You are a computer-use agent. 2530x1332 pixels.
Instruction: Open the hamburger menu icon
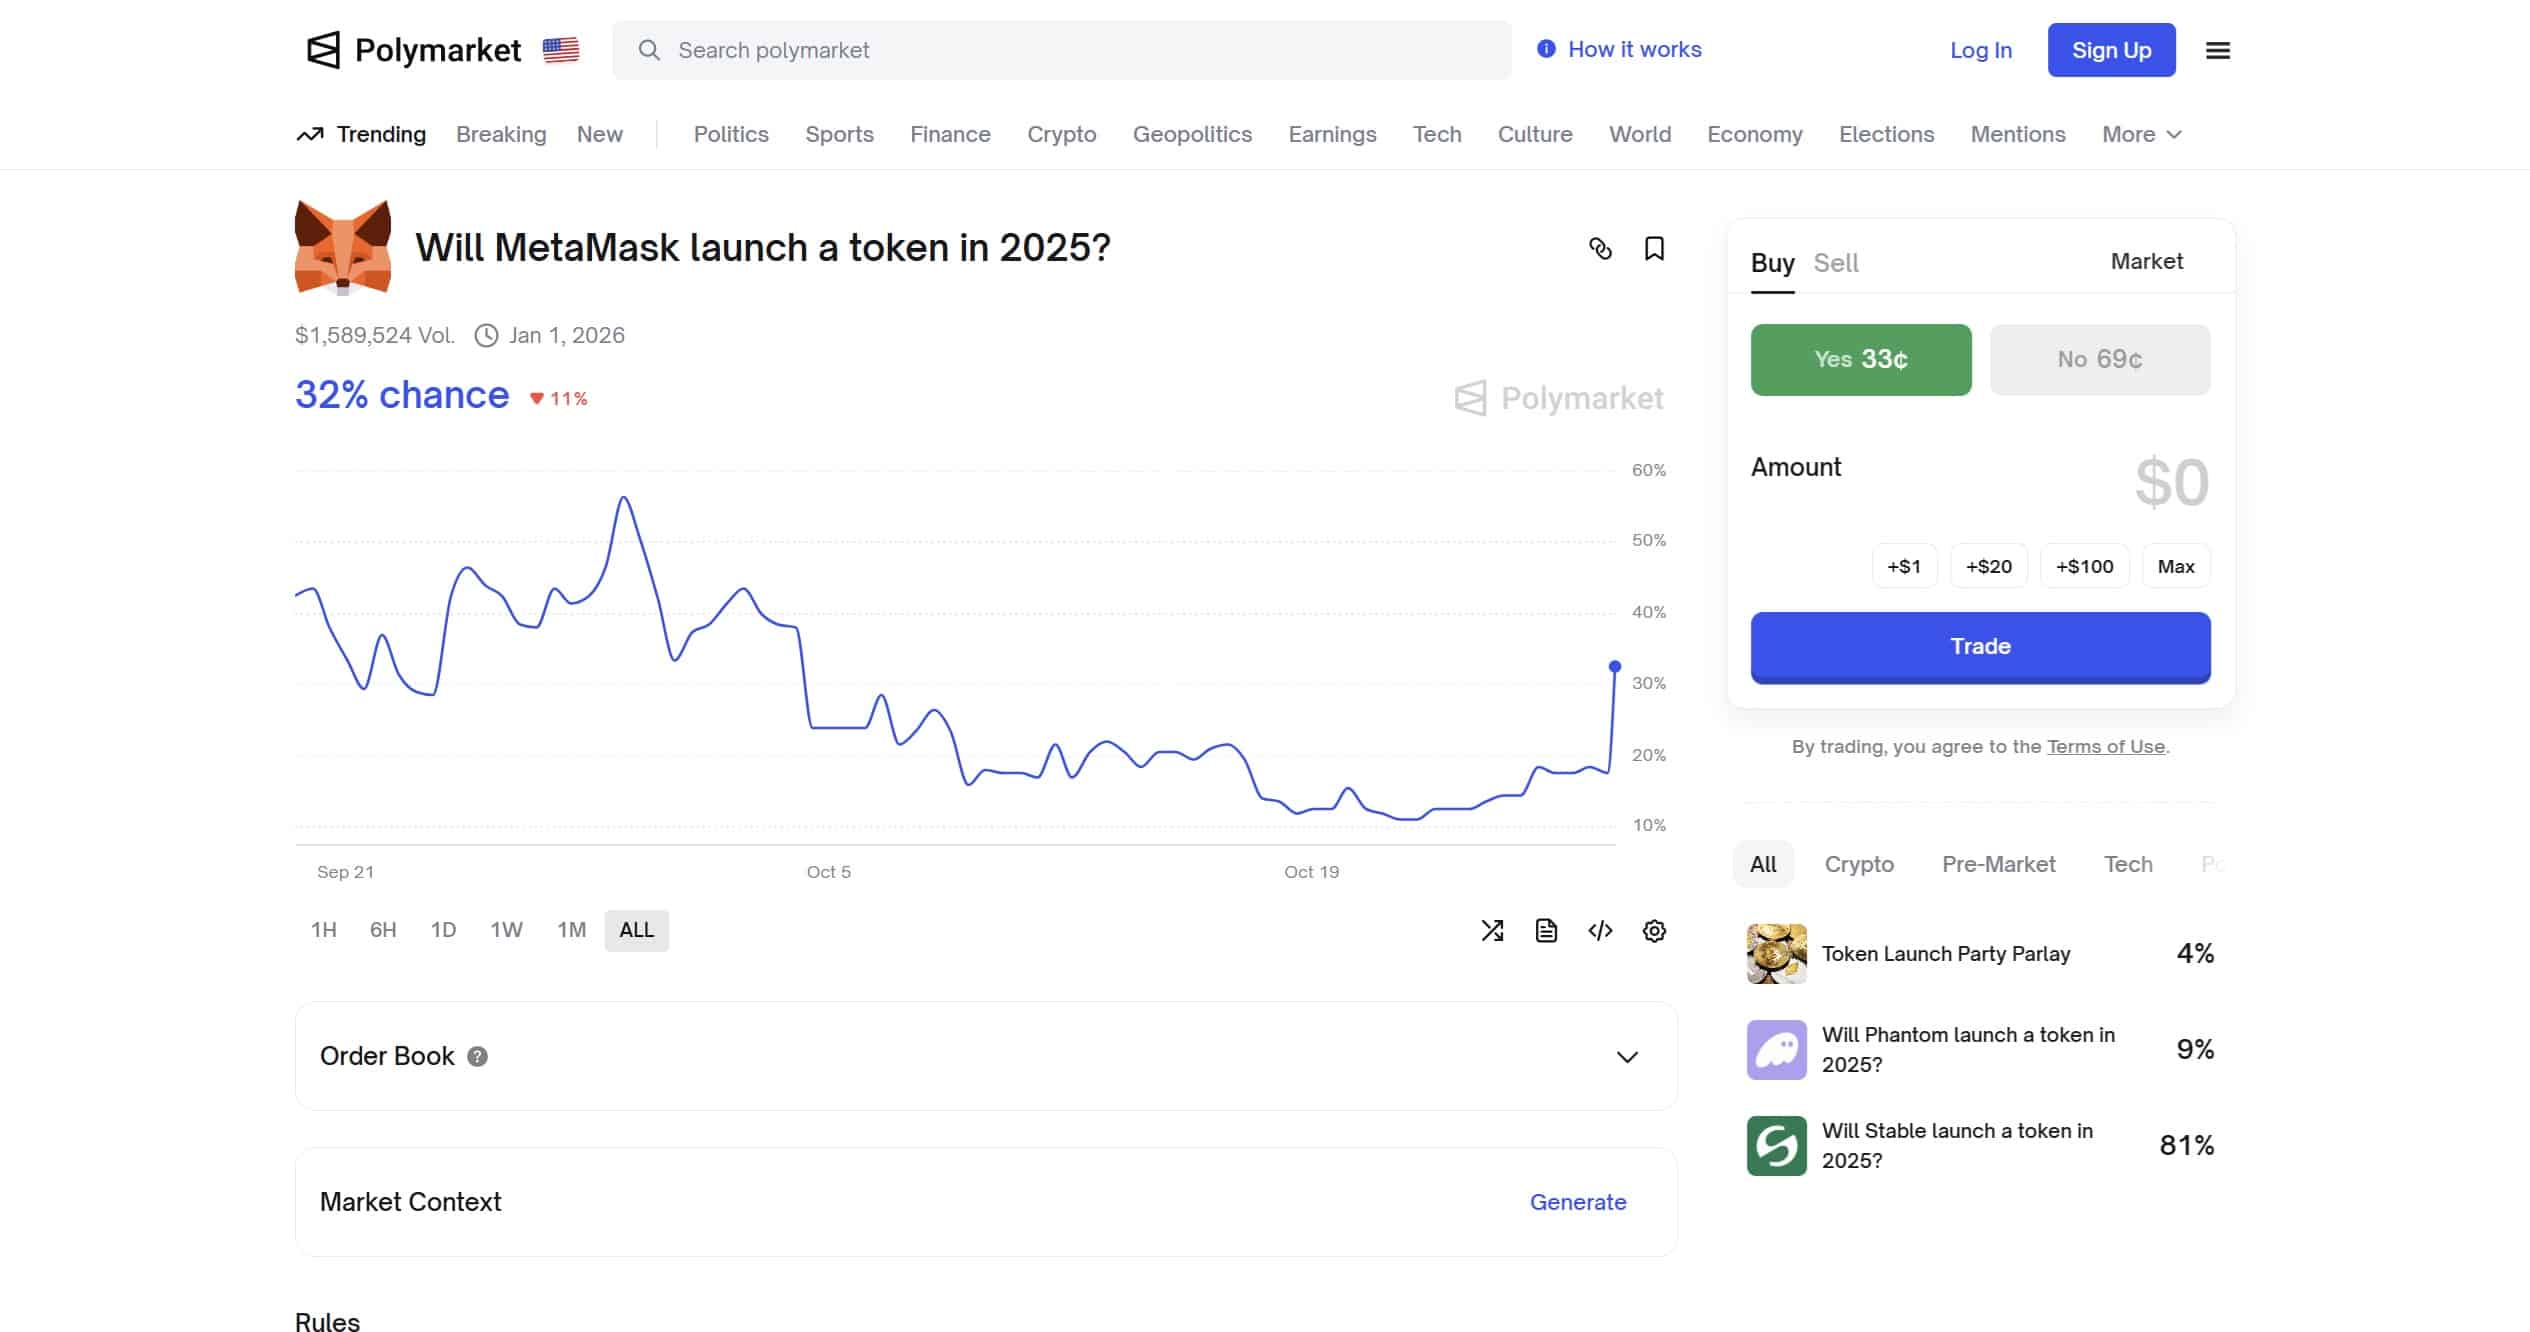point(2217,50)
